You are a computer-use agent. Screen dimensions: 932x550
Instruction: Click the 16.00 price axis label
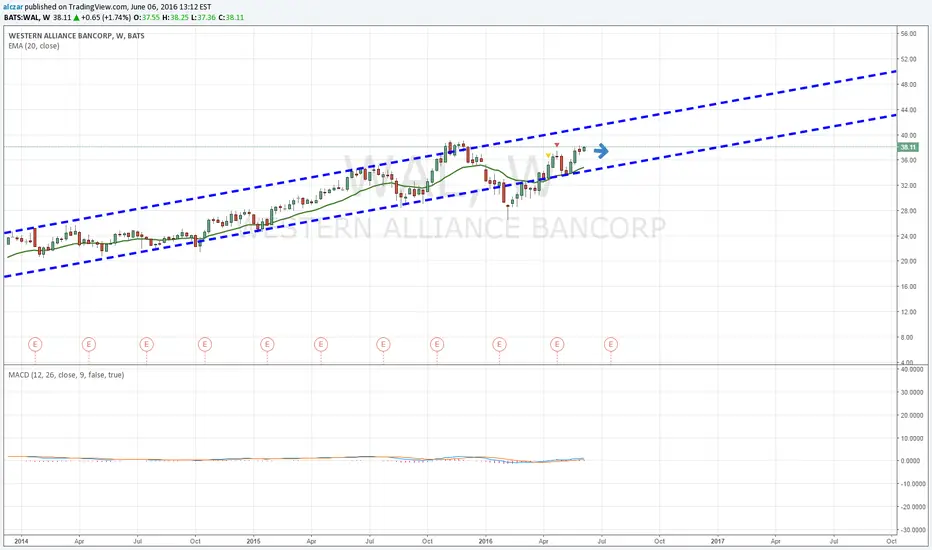pyautogui.click(x=908, y=287)
